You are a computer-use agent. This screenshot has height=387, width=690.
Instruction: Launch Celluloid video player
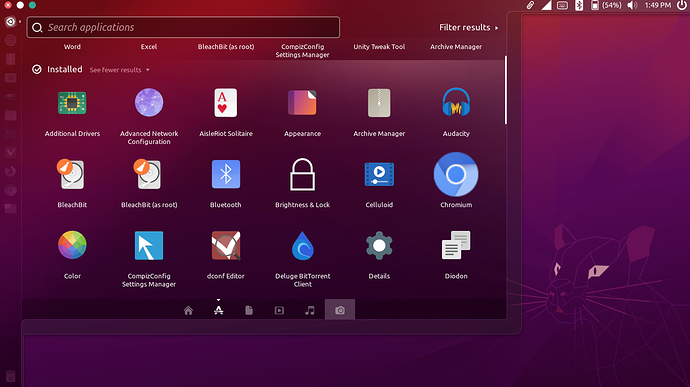point(379,174)
